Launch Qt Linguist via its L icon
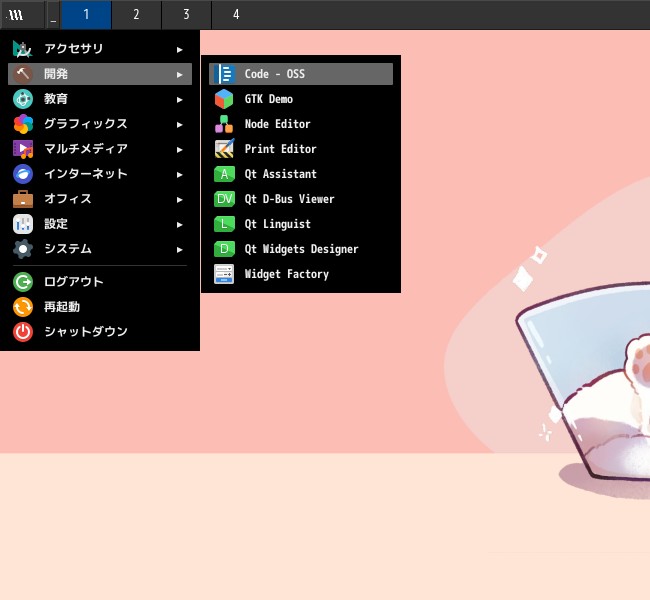 (x=224, y=224)
